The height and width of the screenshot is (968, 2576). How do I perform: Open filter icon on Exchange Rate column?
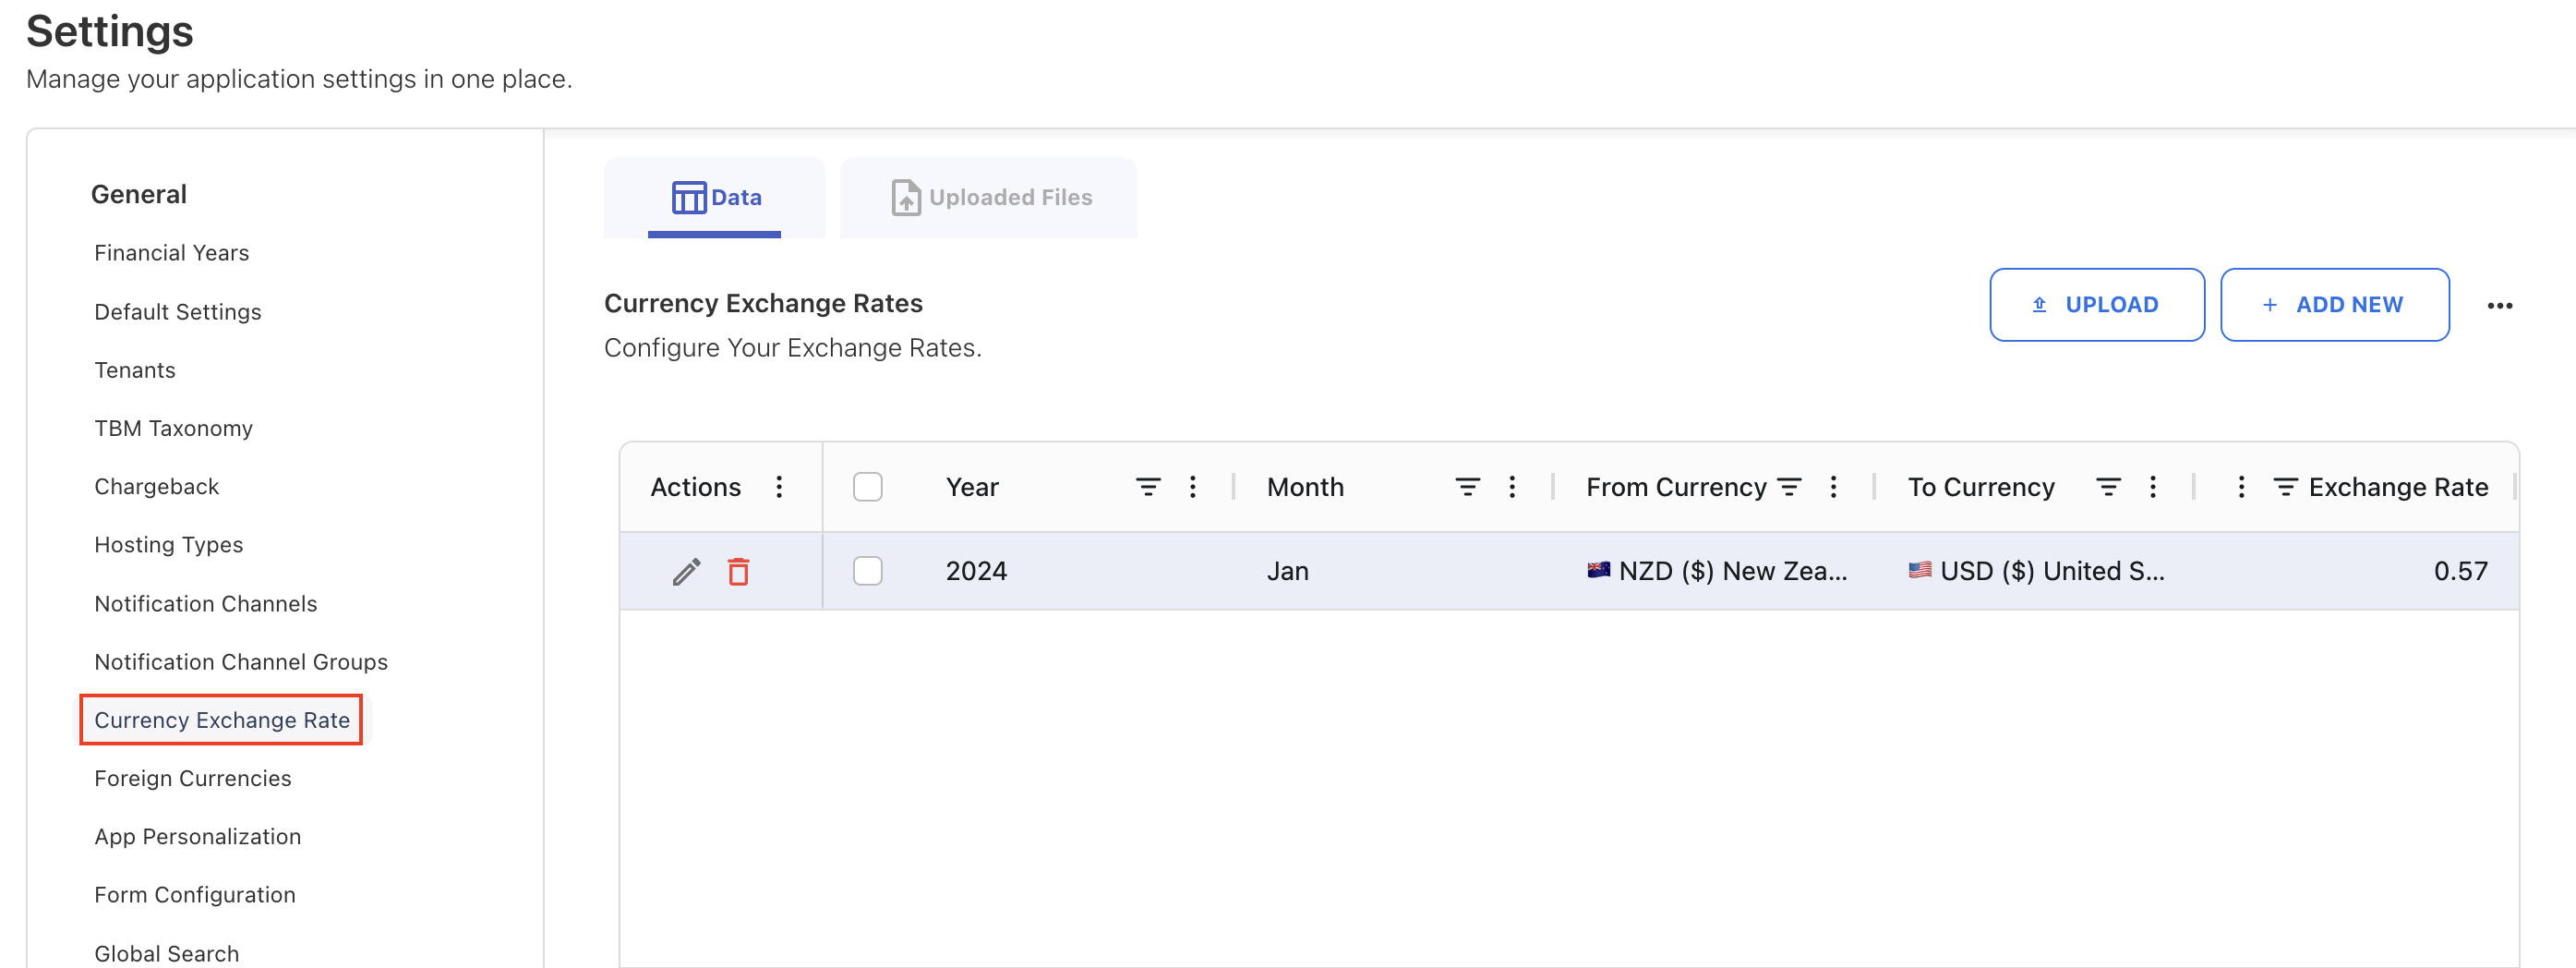click(2285, 487)
